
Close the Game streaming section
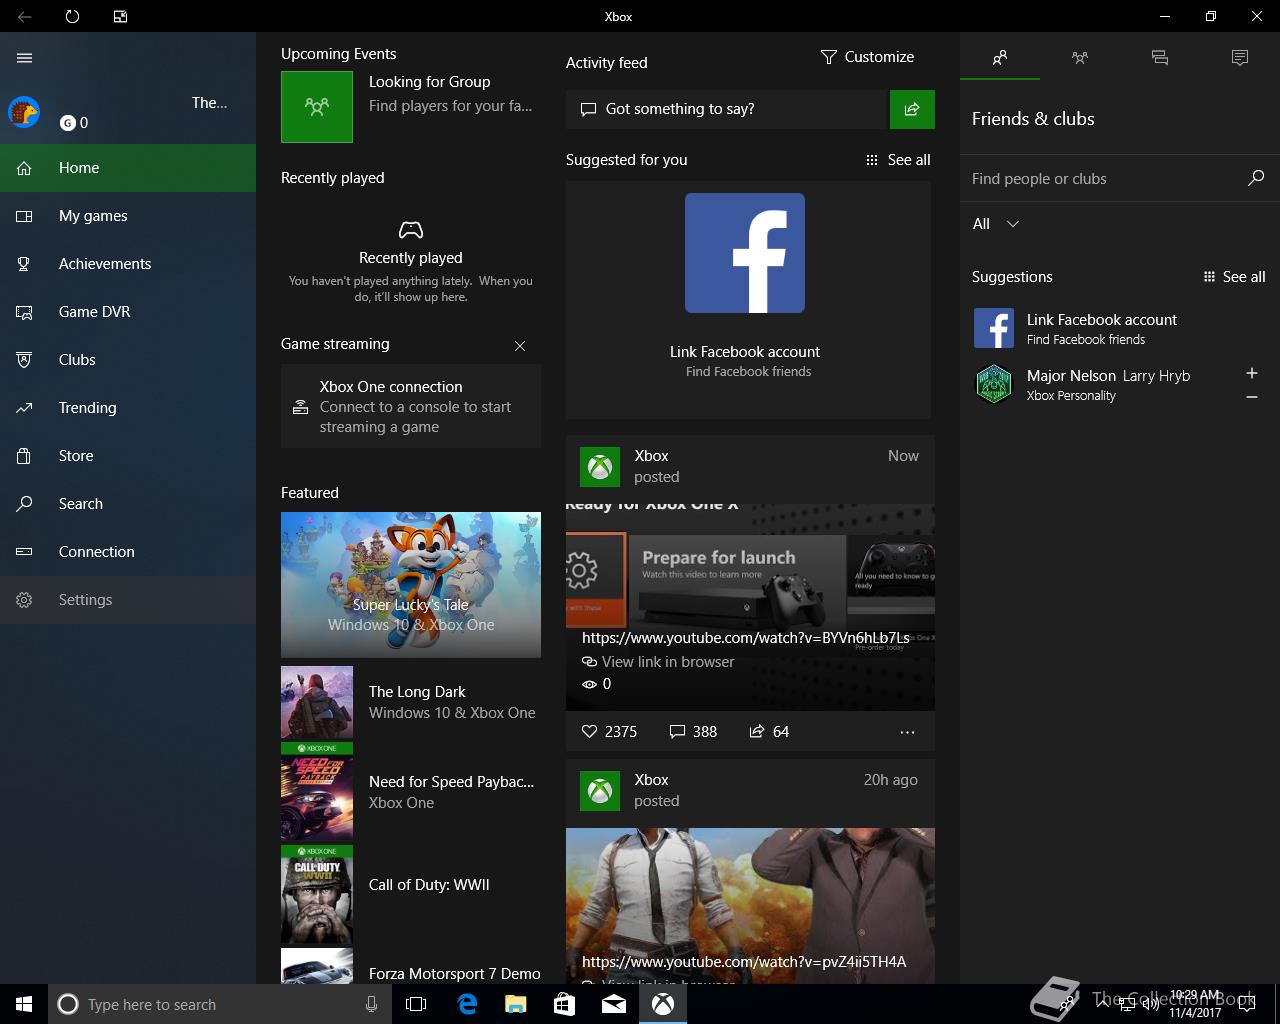(x=520, y=346)
